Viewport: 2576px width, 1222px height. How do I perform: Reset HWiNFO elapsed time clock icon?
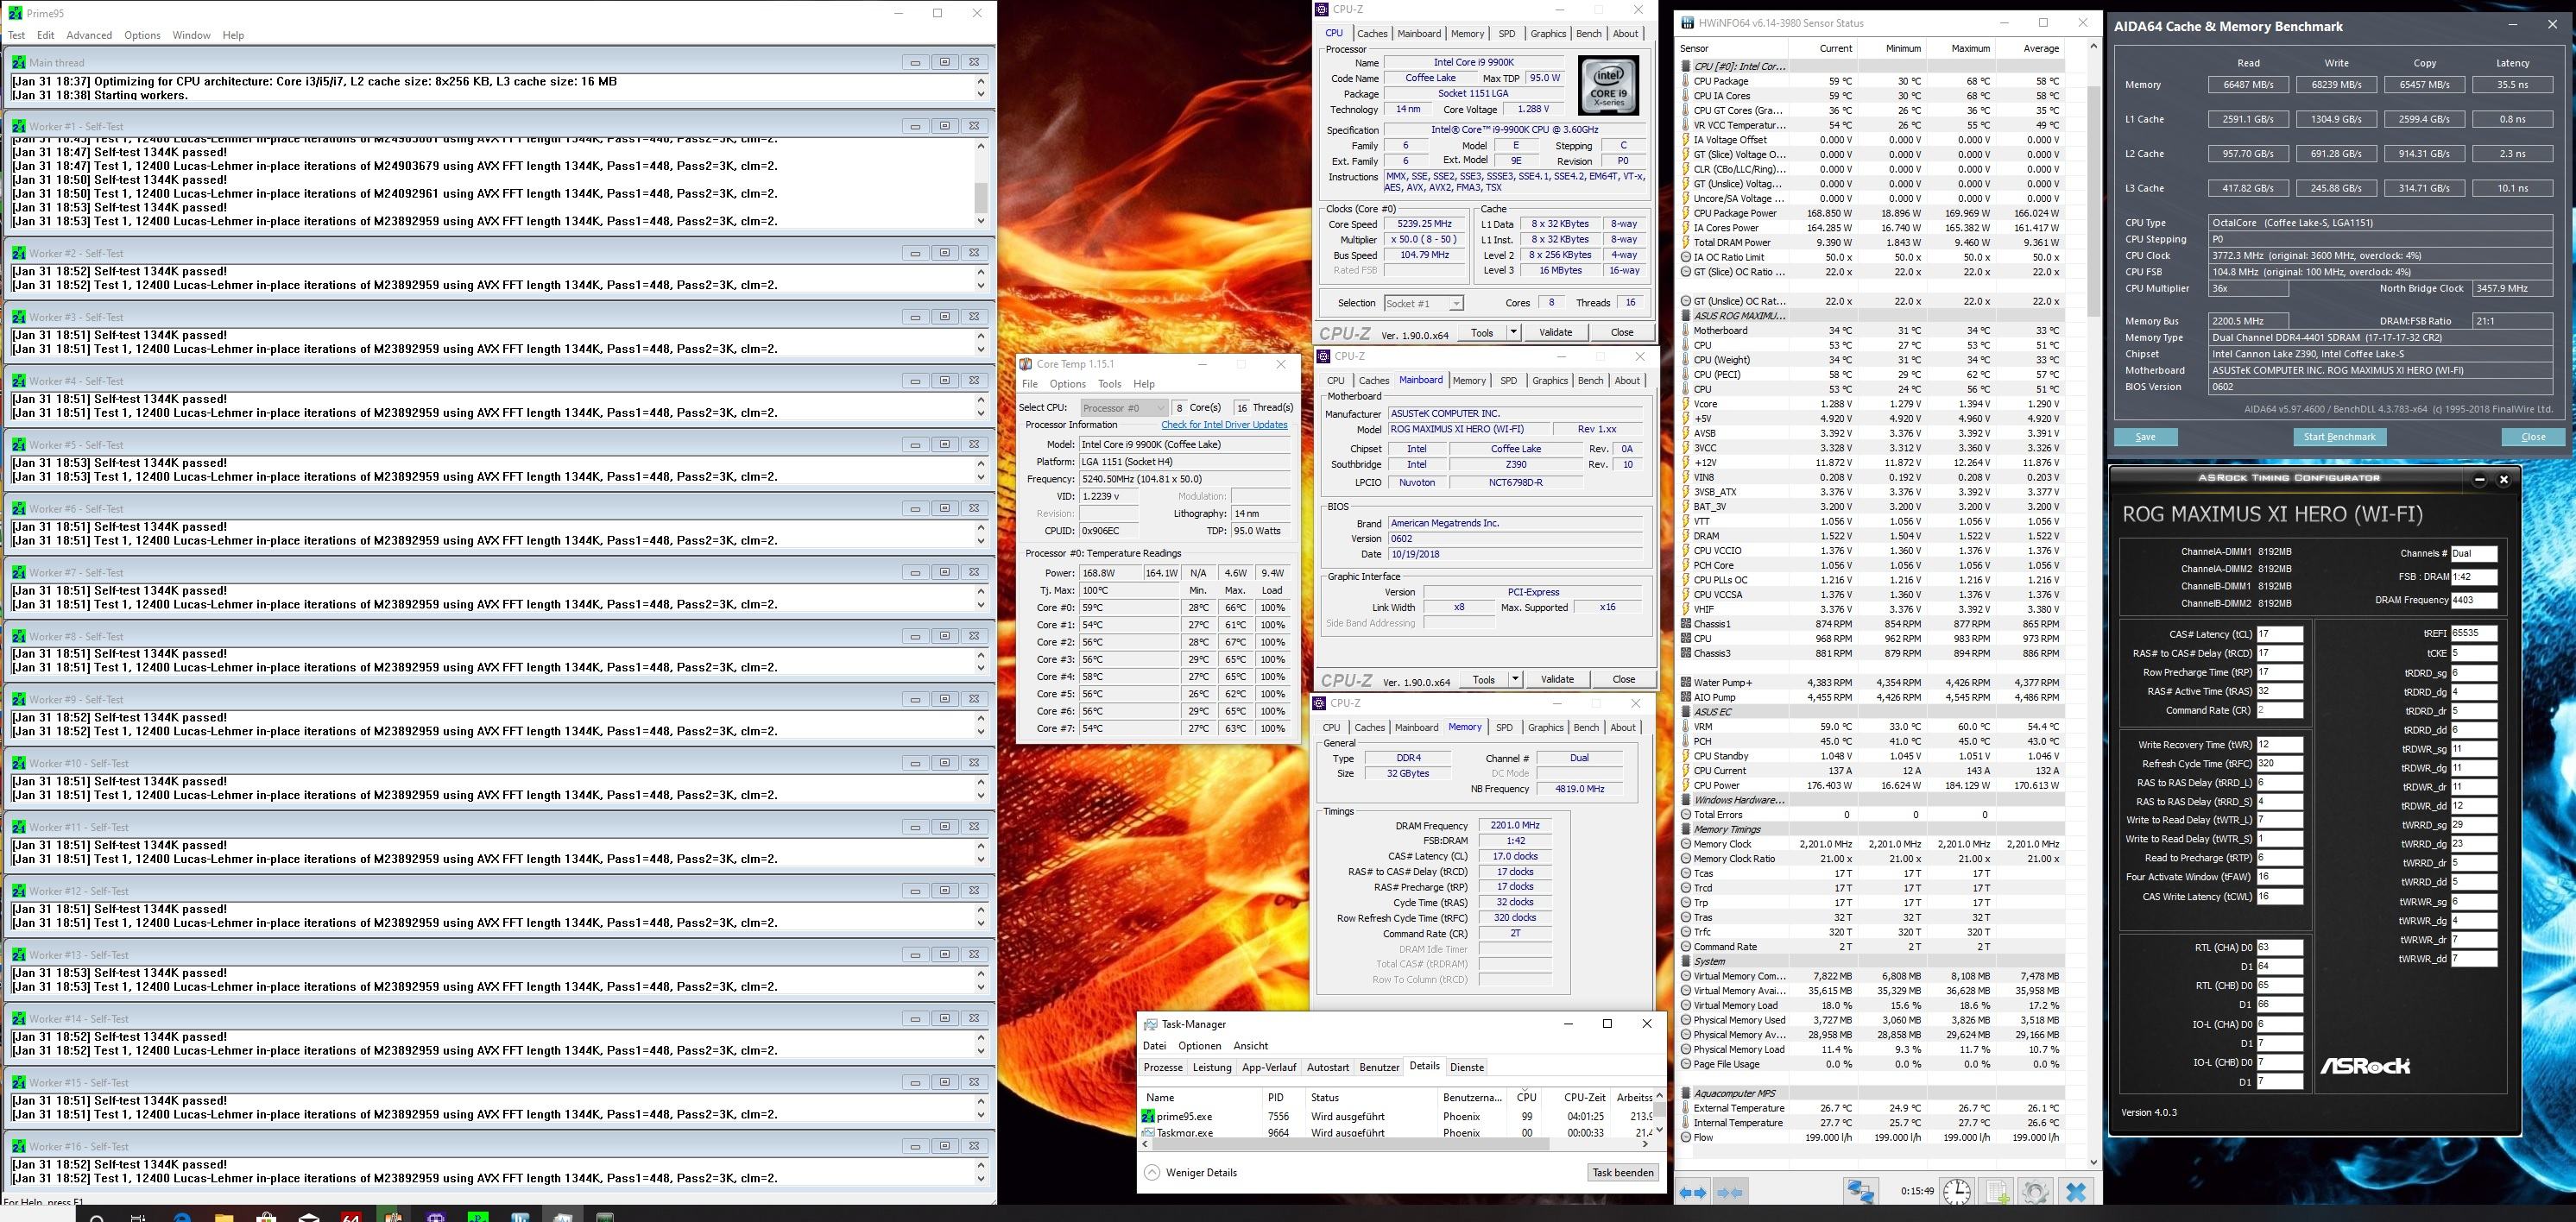click(1957, 1192)
